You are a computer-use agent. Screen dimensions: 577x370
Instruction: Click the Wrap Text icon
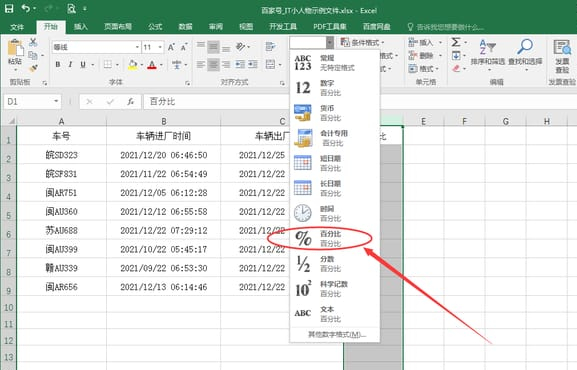[x=270, y=46]
